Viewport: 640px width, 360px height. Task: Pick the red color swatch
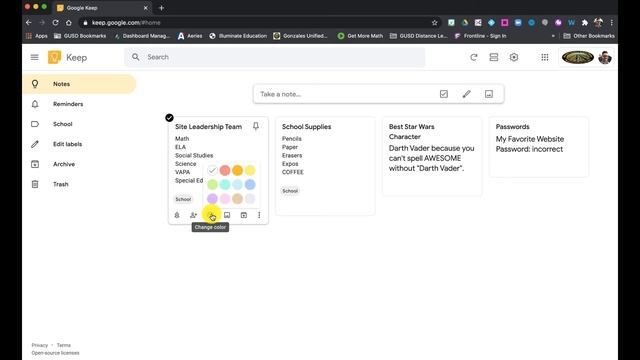225,170
